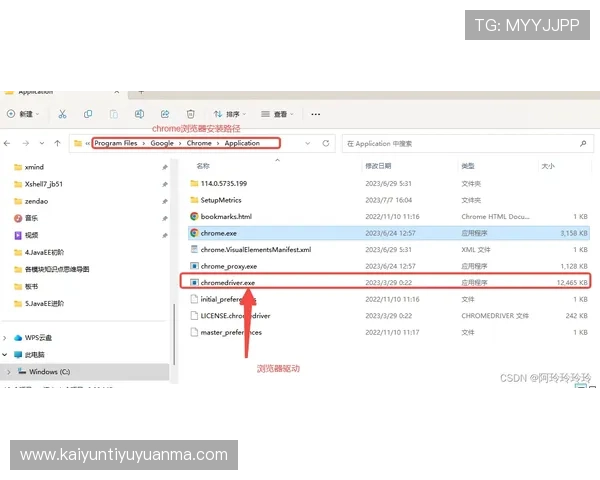Sort by Size (大小) column header
Screen dimensions: 600x480
click(x=548, y=166)
